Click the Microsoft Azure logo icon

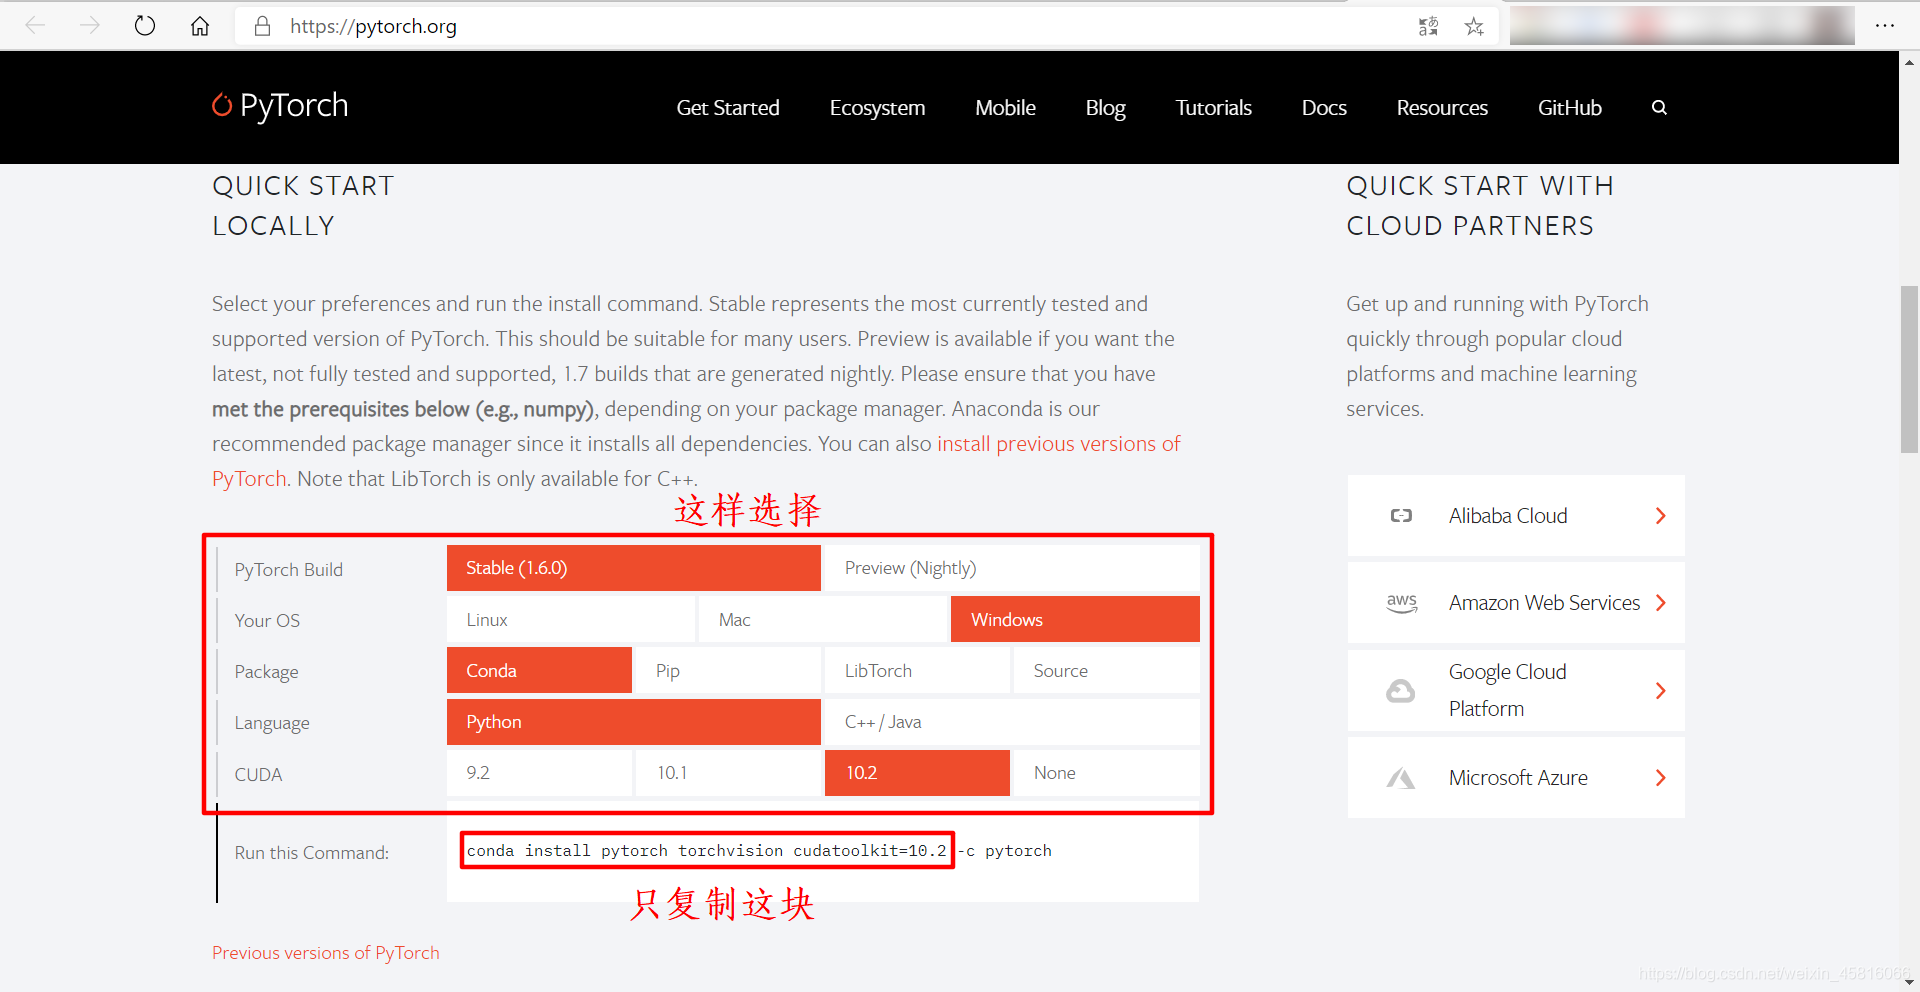click(x=1401, y=778)
